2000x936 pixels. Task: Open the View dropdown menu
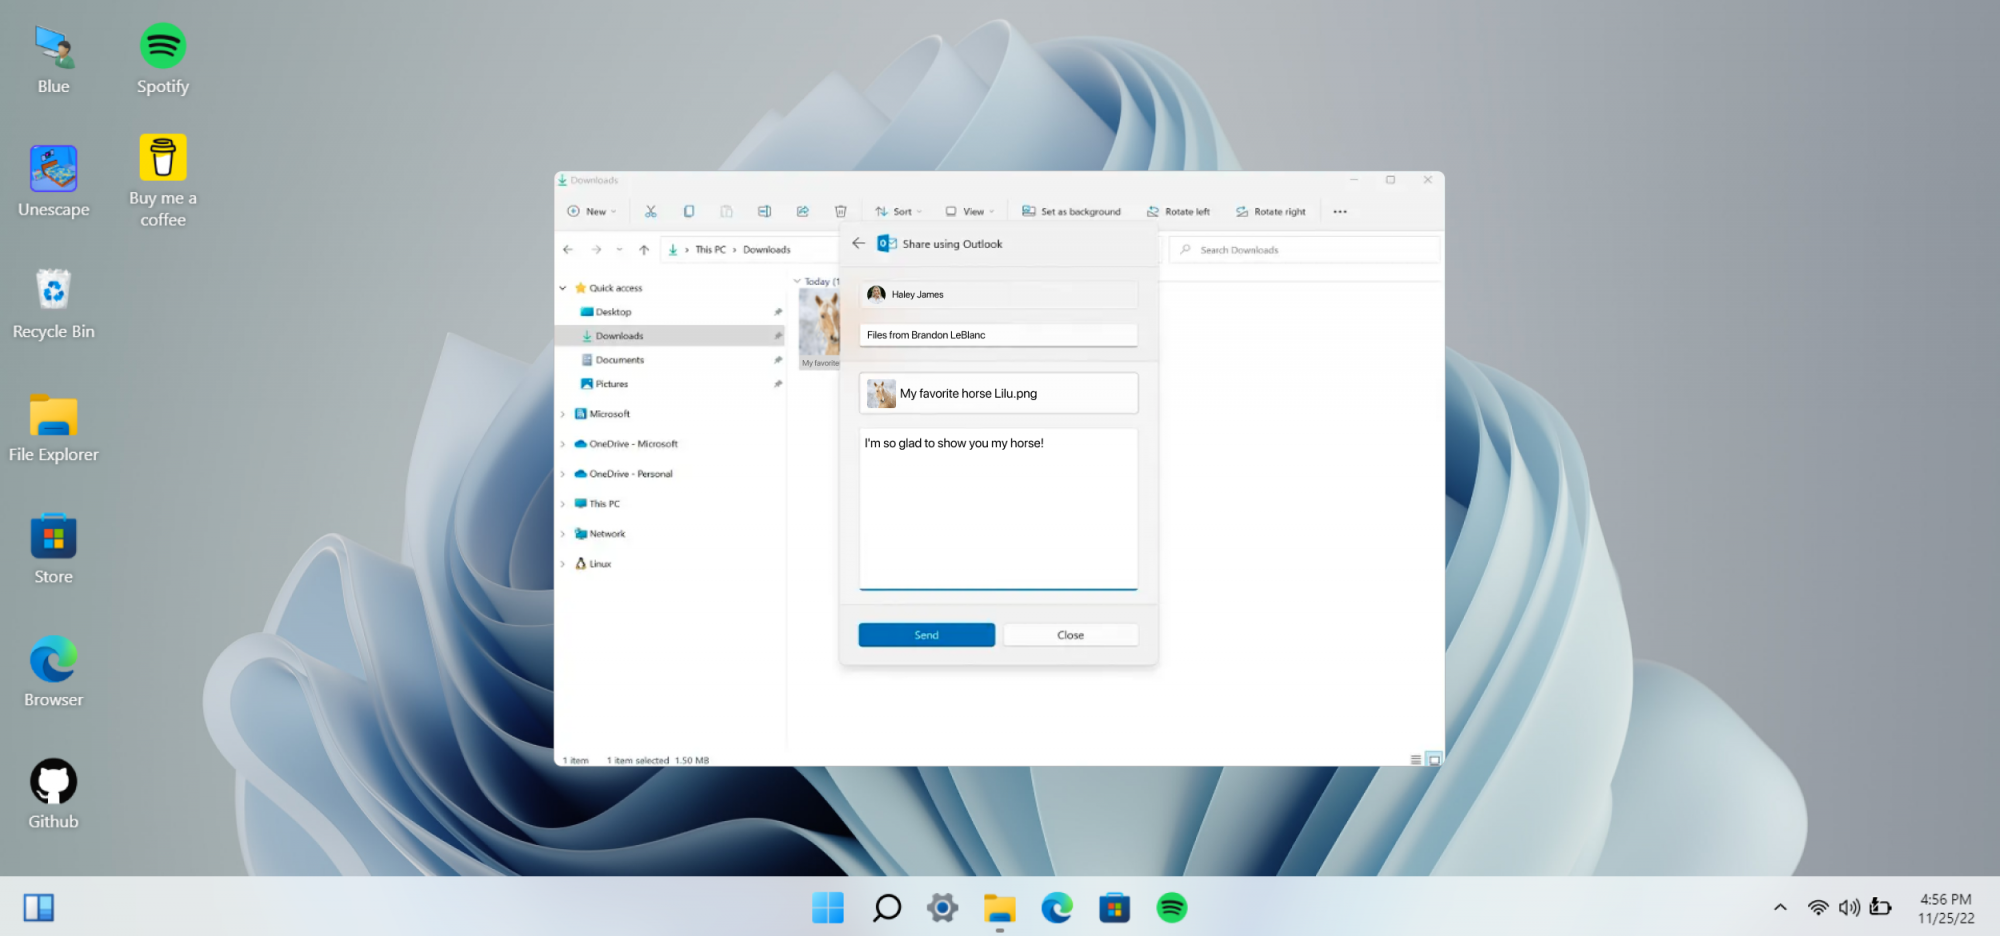point(970,211)
